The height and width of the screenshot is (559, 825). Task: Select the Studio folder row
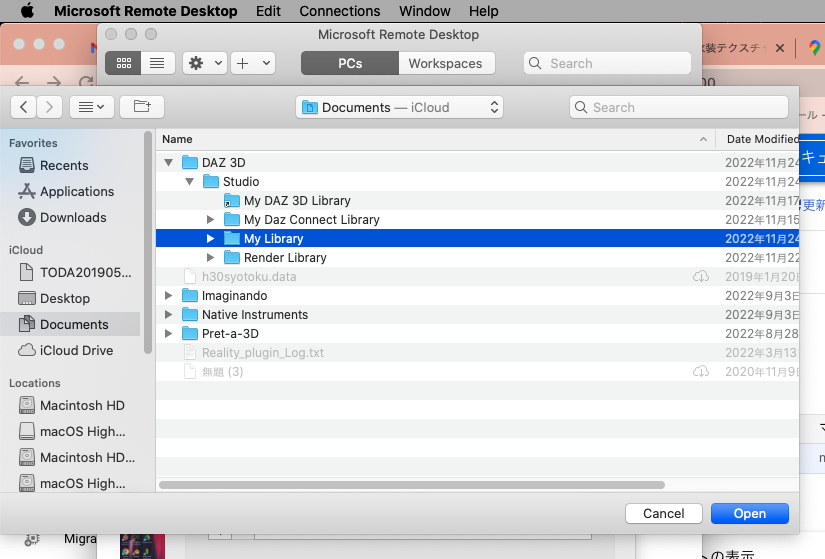[x=477, y=182]
